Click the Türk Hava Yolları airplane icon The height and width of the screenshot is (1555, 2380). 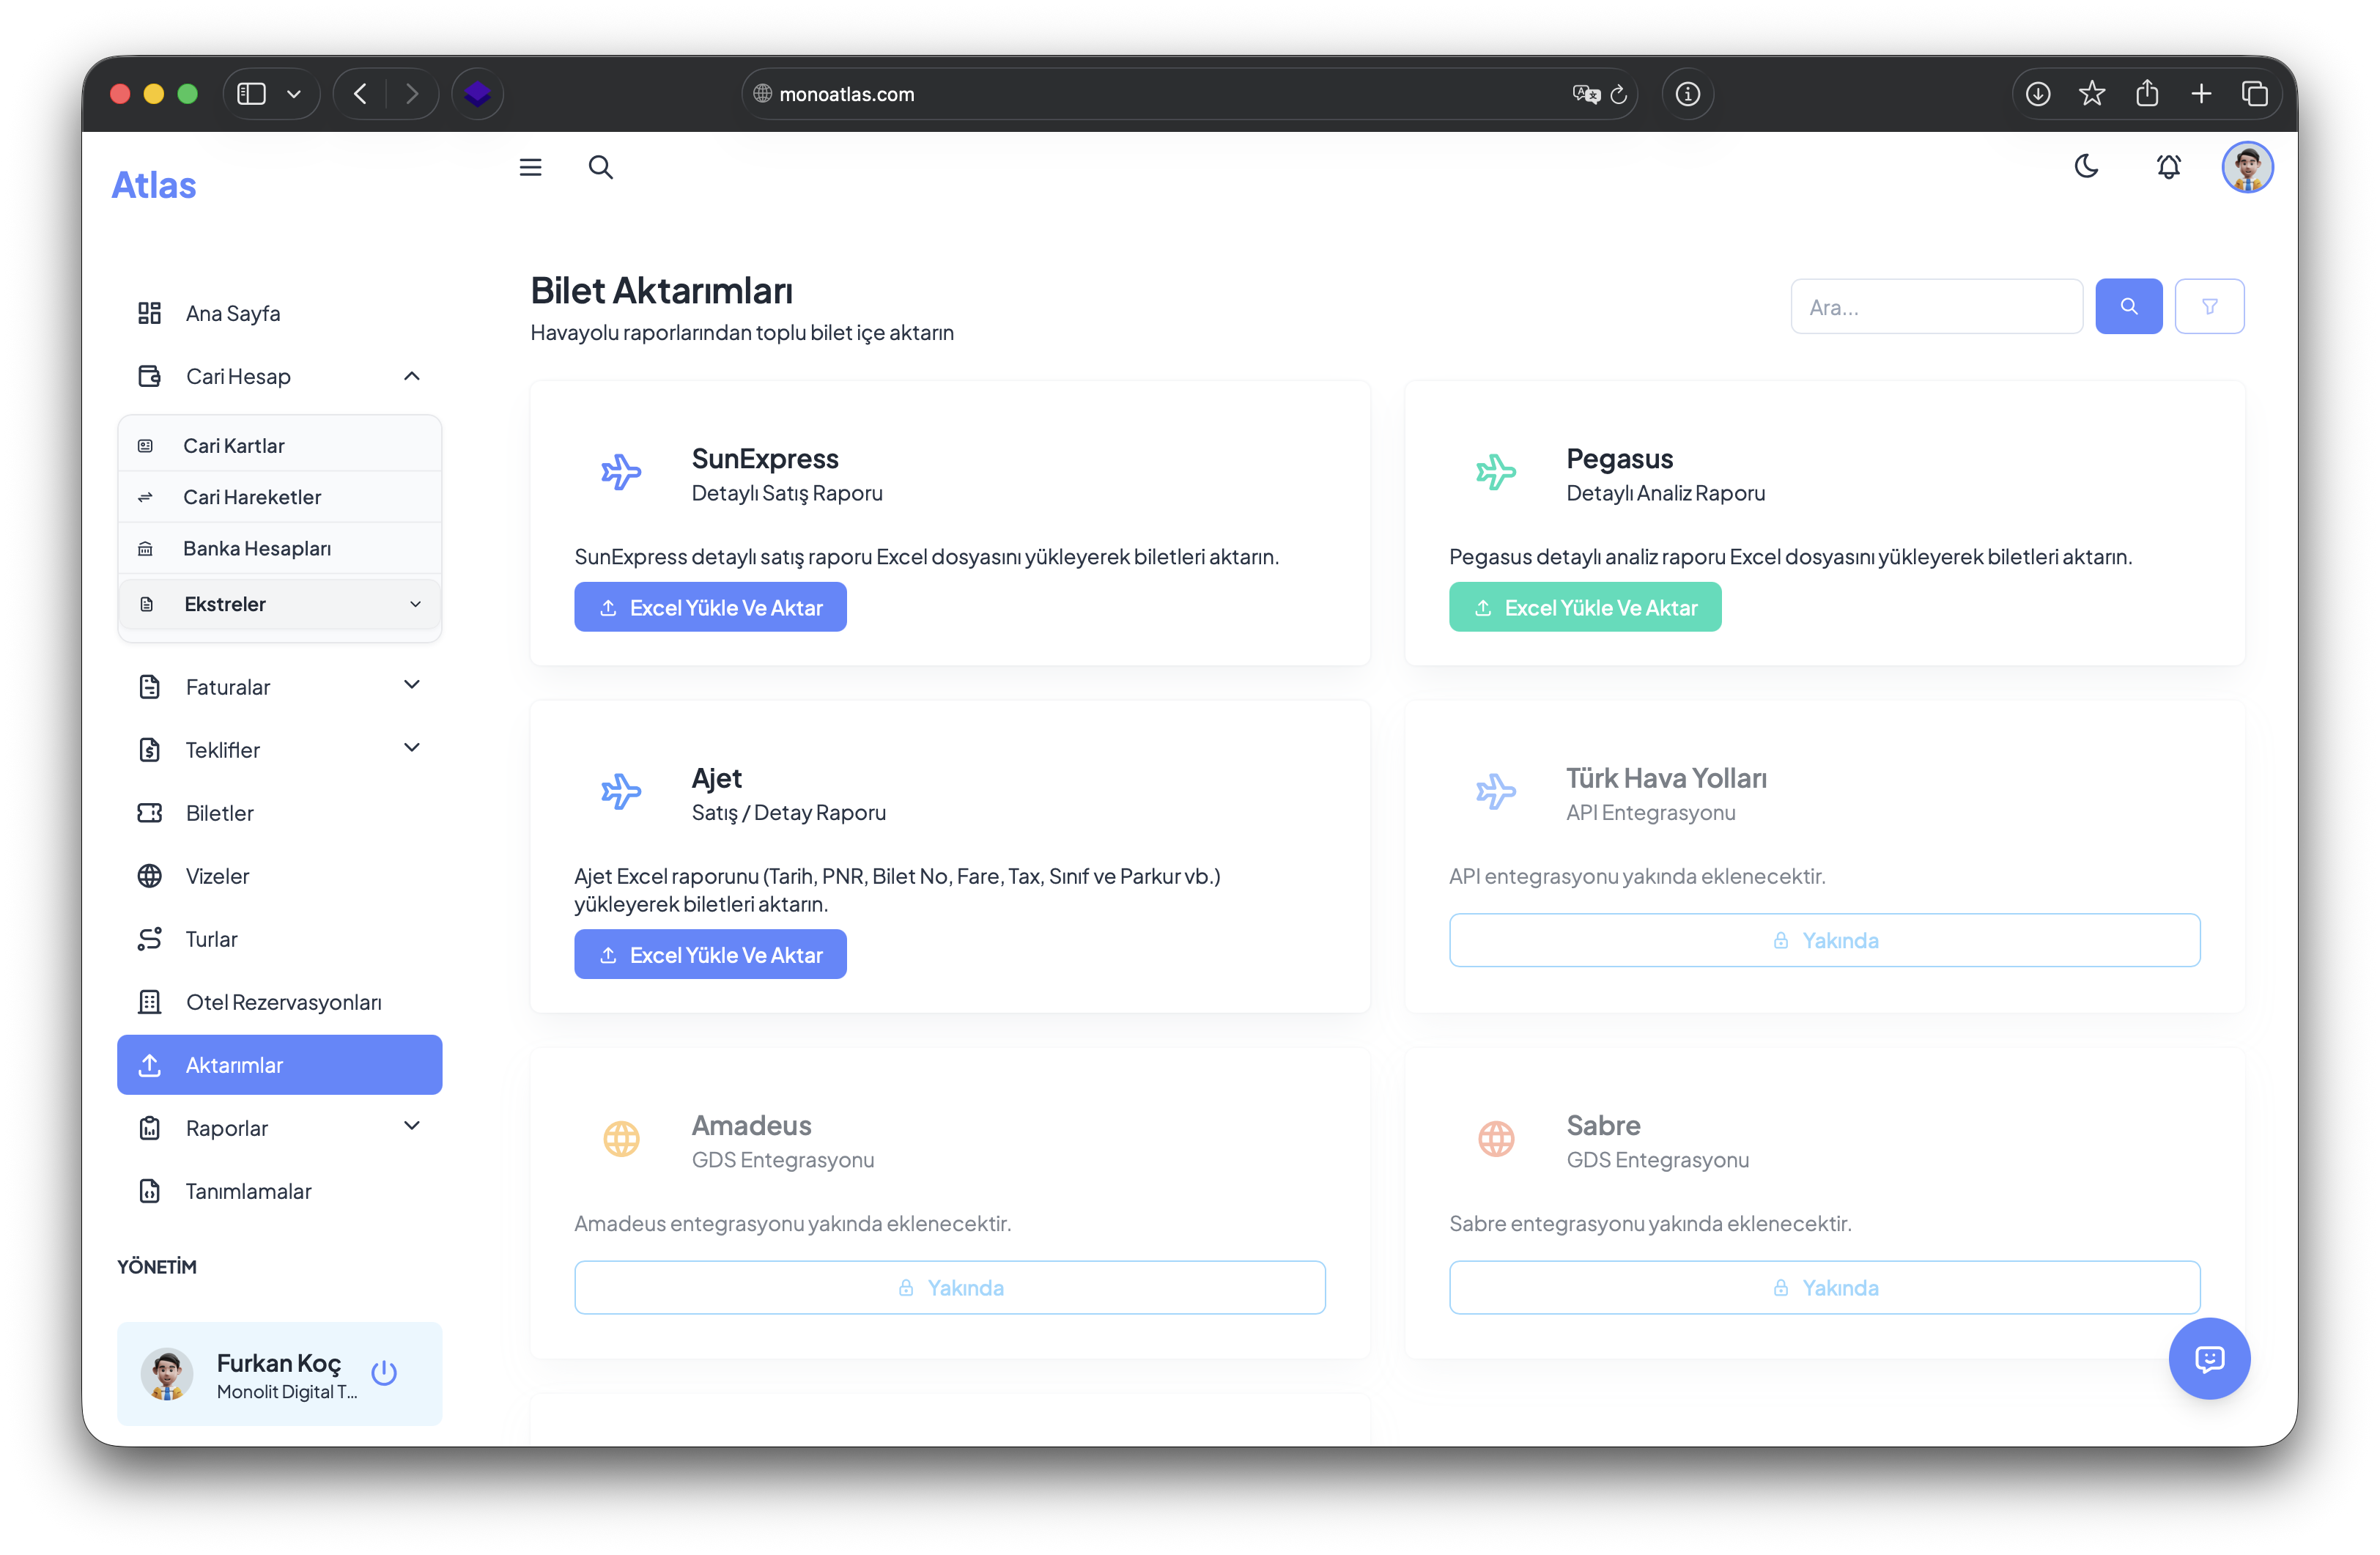[x=1496, y=792]
